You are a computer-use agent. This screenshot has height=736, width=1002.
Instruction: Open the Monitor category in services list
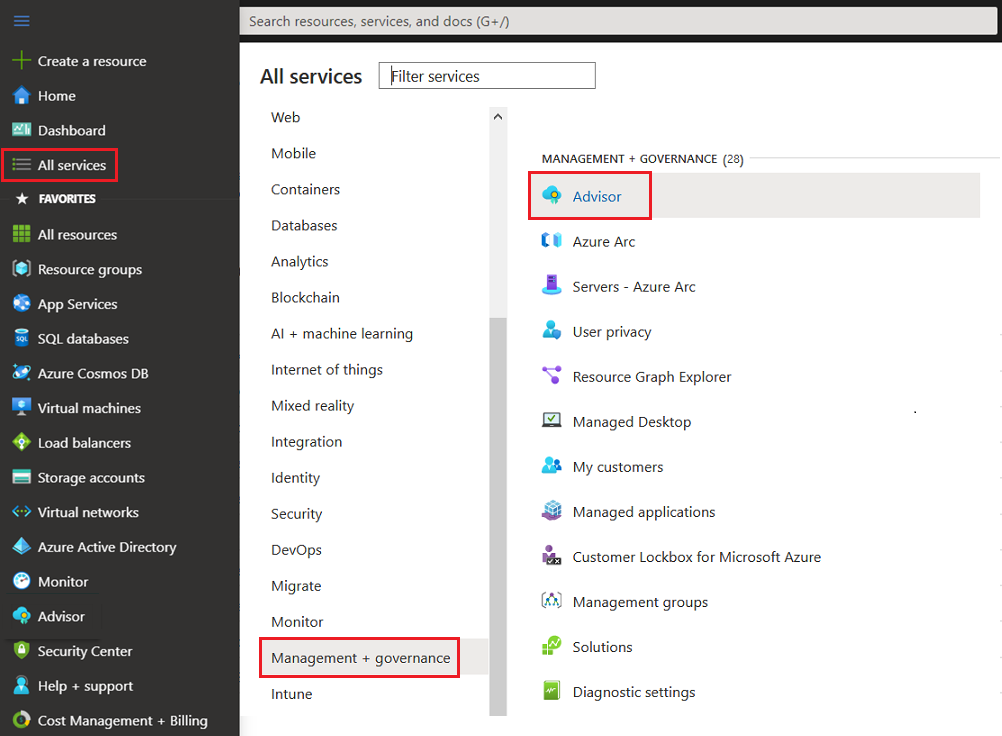(297, 622)
